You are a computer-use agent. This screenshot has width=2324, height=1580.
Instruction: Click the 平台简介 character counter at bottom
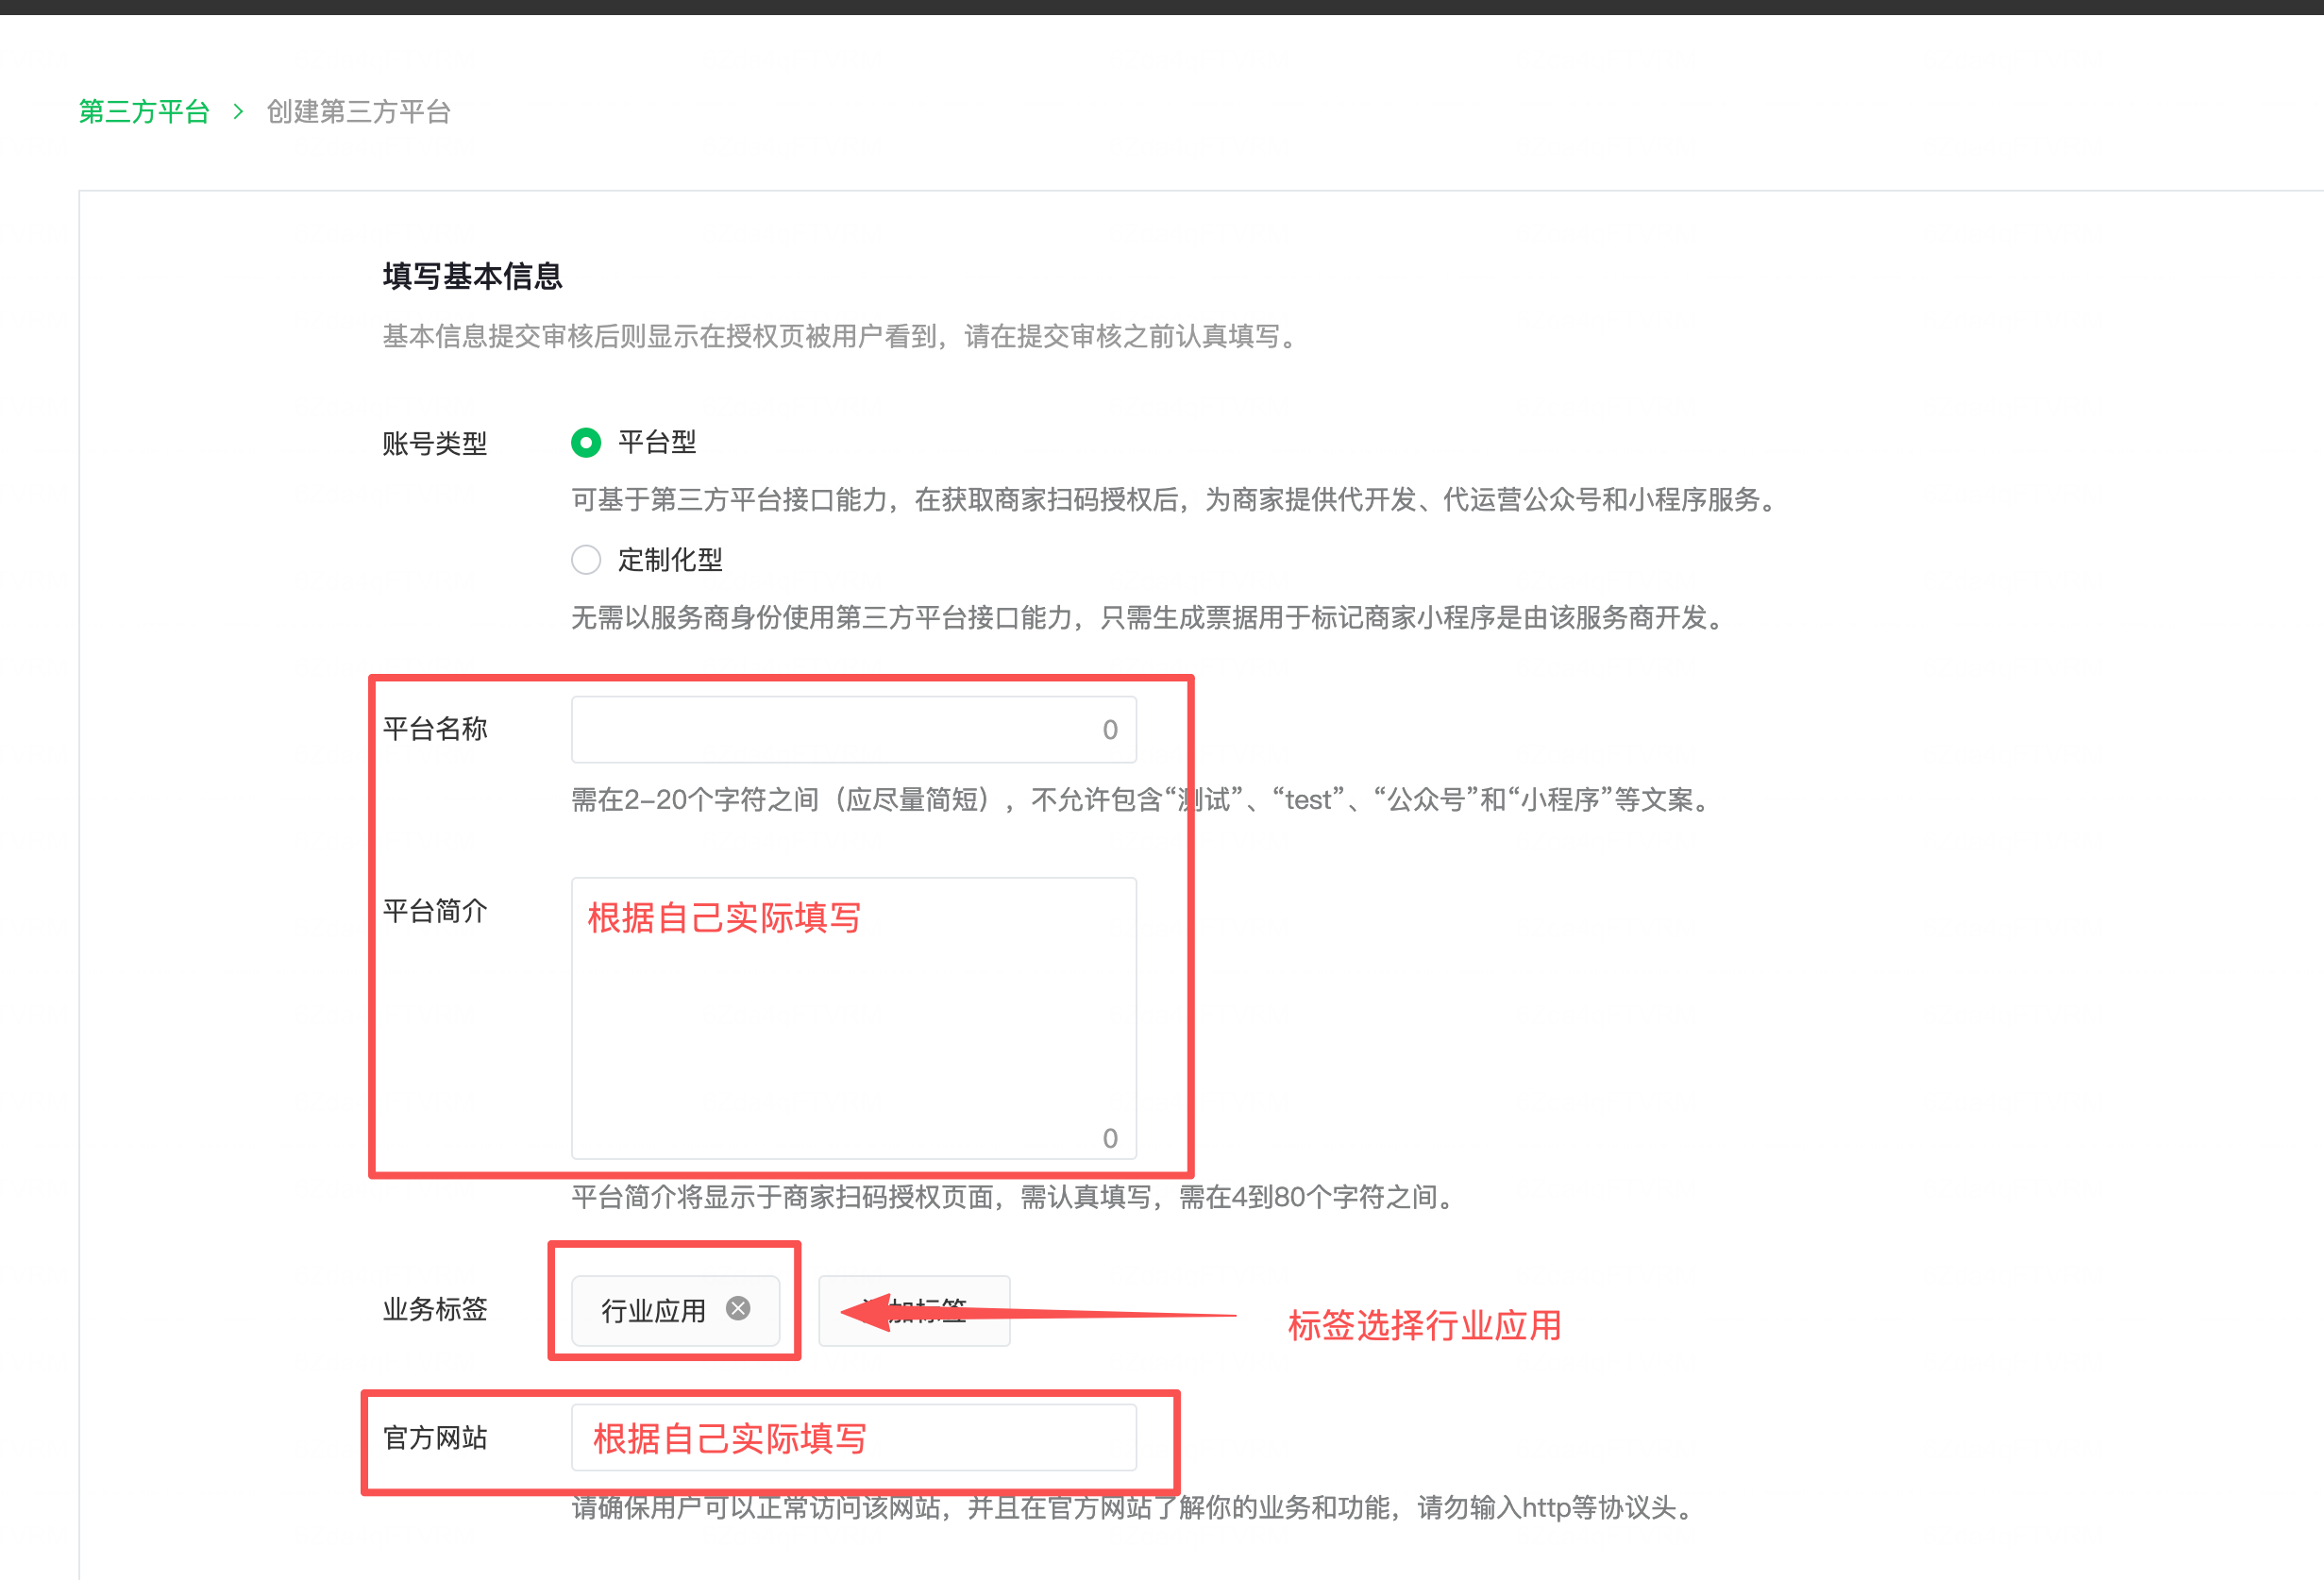point(1110,1138)
